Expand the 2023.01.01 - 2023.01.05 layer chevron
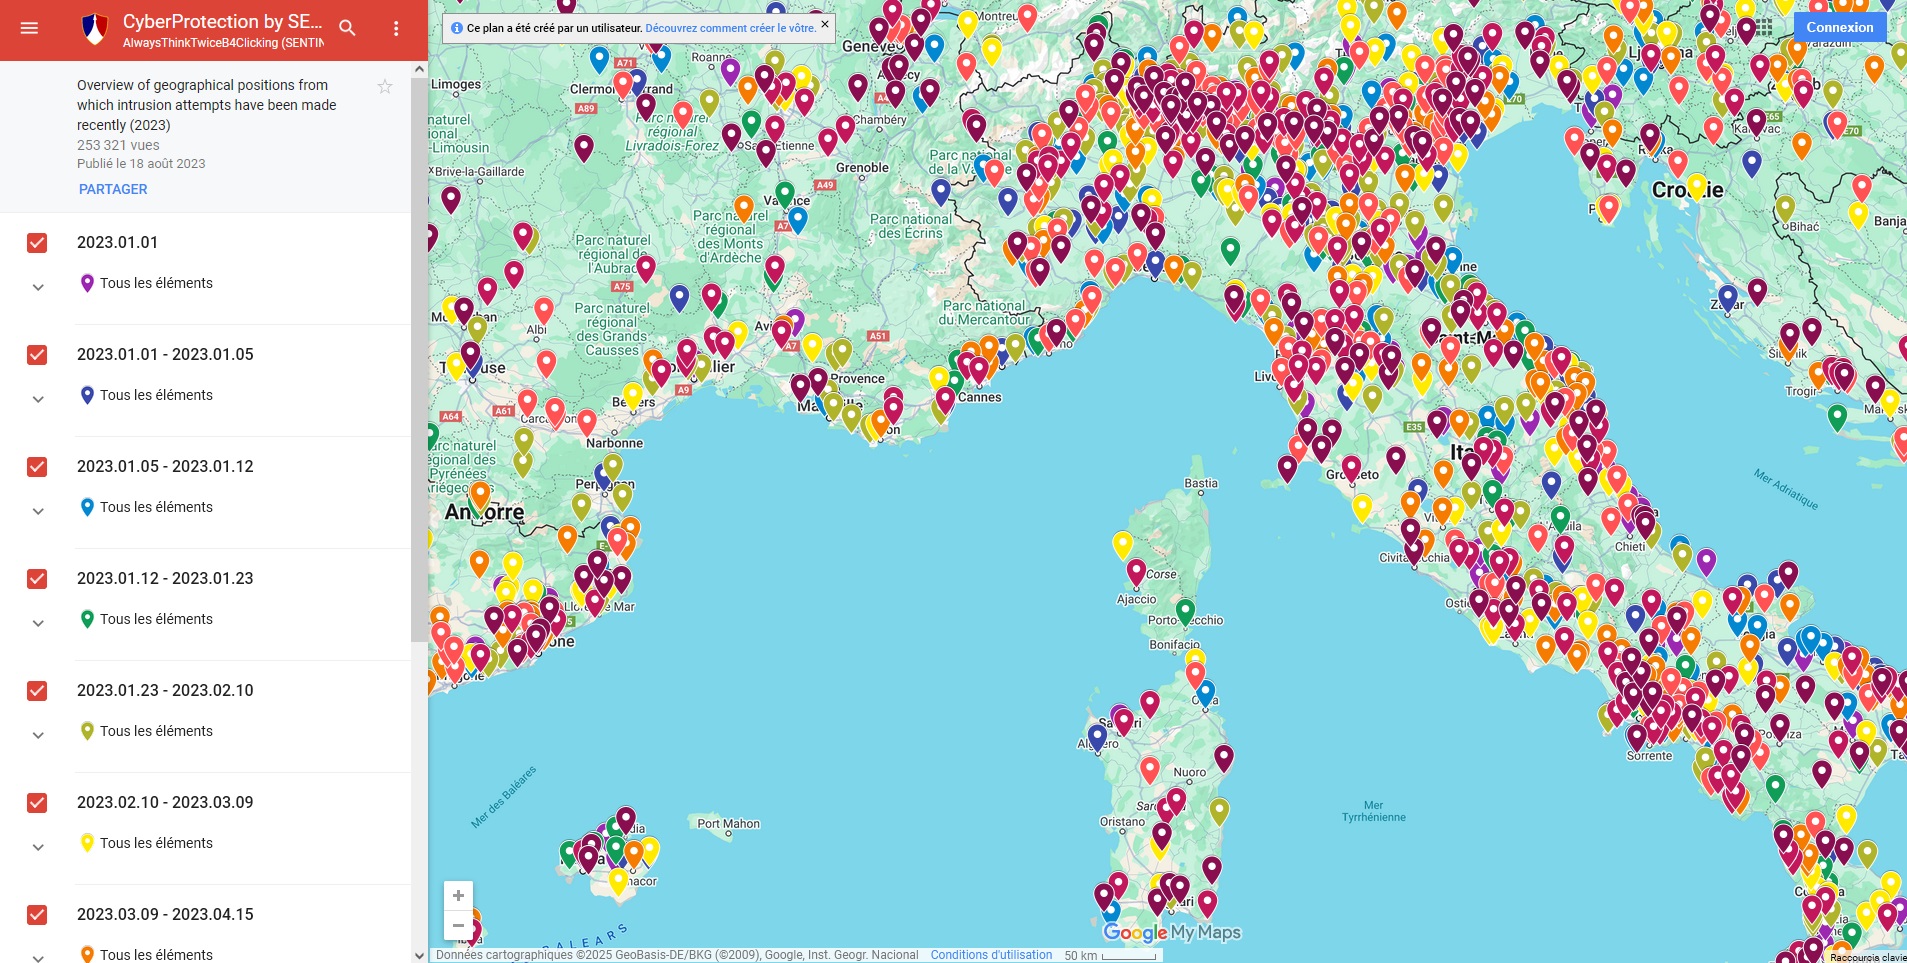 [38, 399]
